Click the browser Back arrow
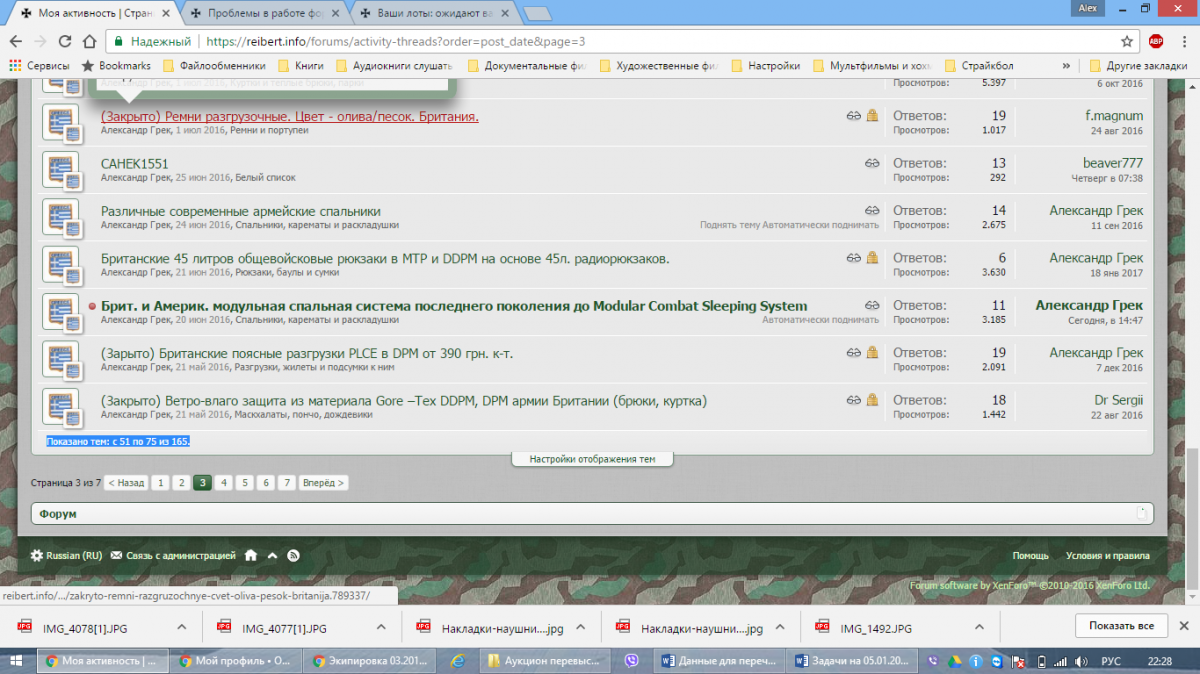Viewport: 1200px width, 674px height. pos(14,42)
